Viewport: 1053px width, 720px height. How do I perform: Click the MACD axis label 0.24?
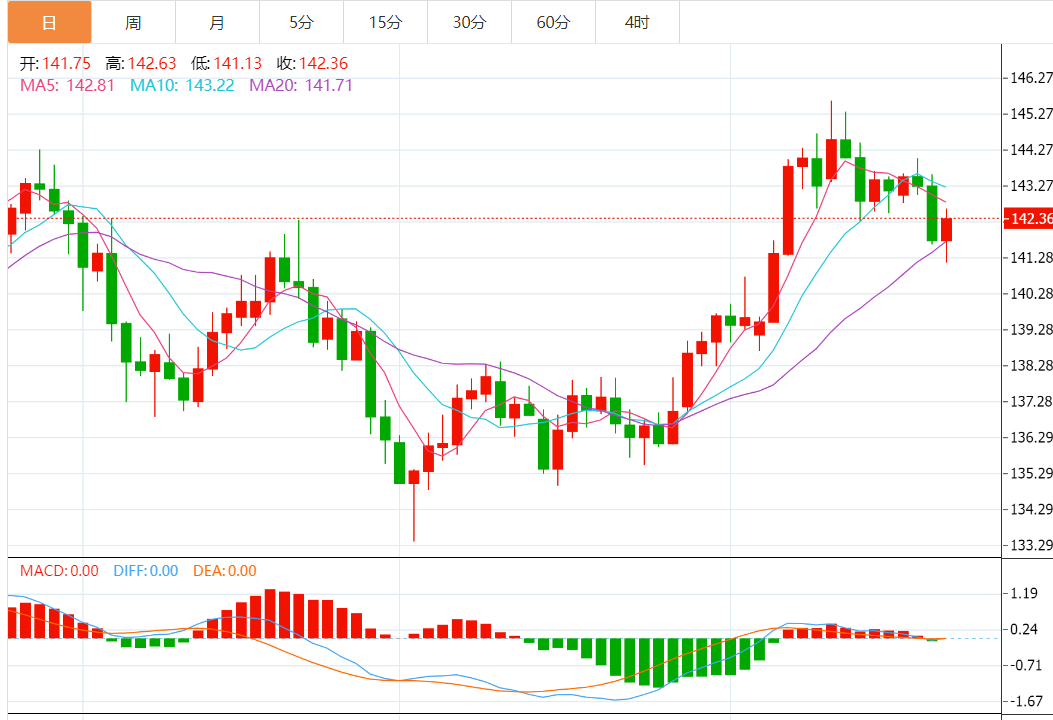[1024, 629]
